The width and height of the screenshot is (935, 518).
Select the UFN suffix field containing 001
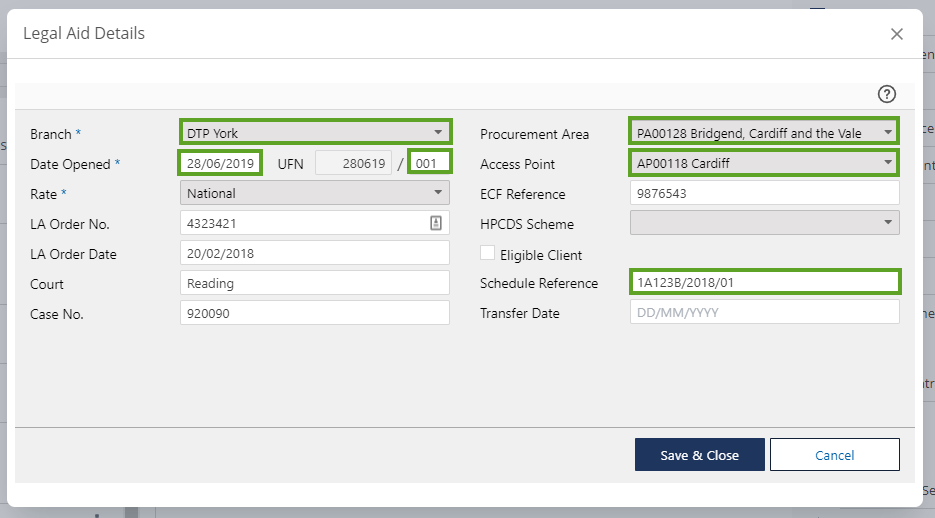(431, 163)
